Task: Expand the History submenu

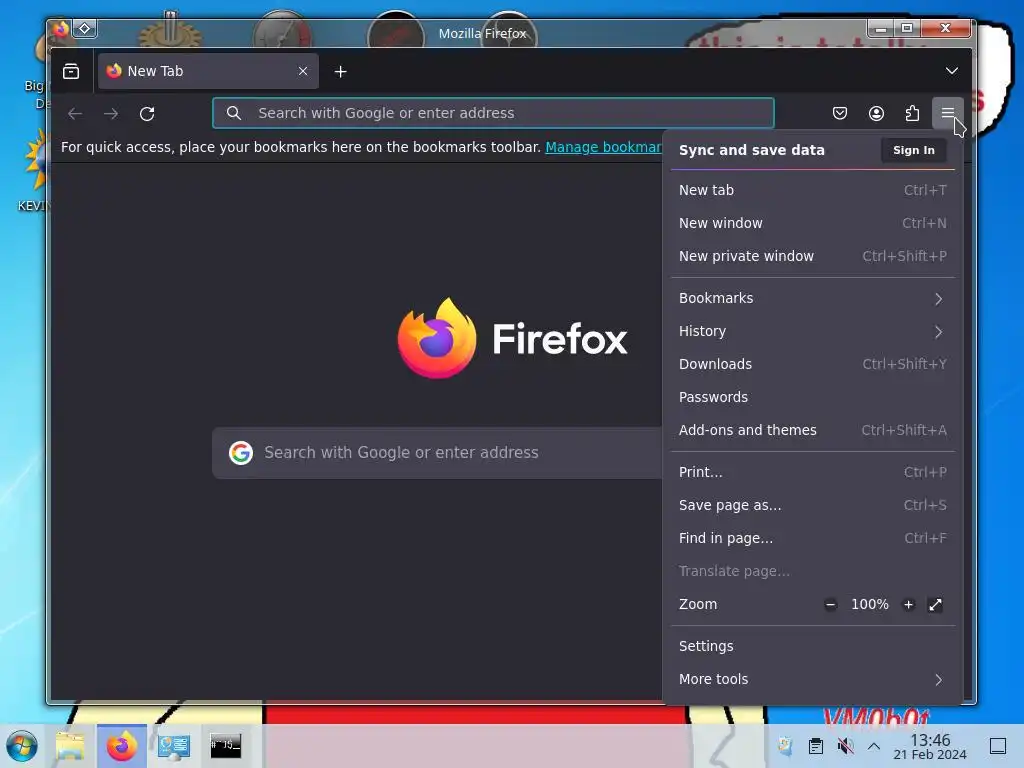Action: 812,331
